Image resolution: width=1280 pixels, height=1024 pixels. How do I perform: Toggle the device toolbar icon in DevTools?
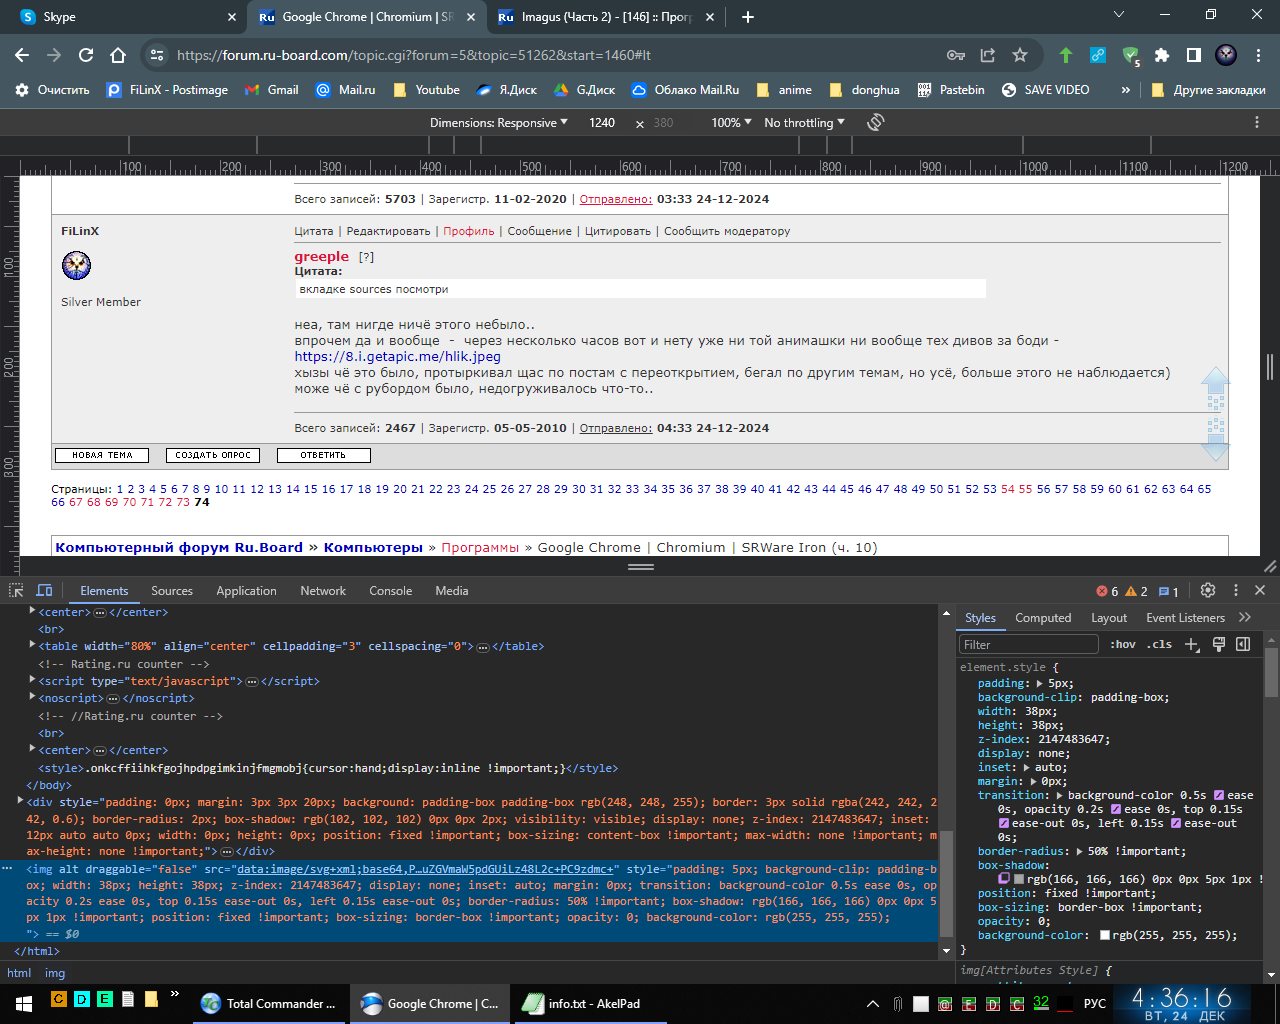[x=44, y=590]
